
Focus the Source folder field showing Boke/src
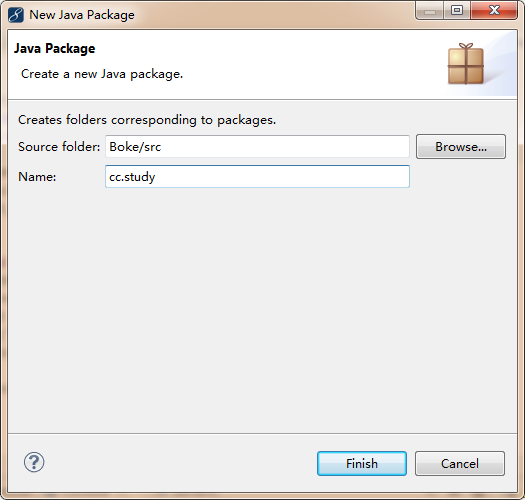[x=257, y=146]
